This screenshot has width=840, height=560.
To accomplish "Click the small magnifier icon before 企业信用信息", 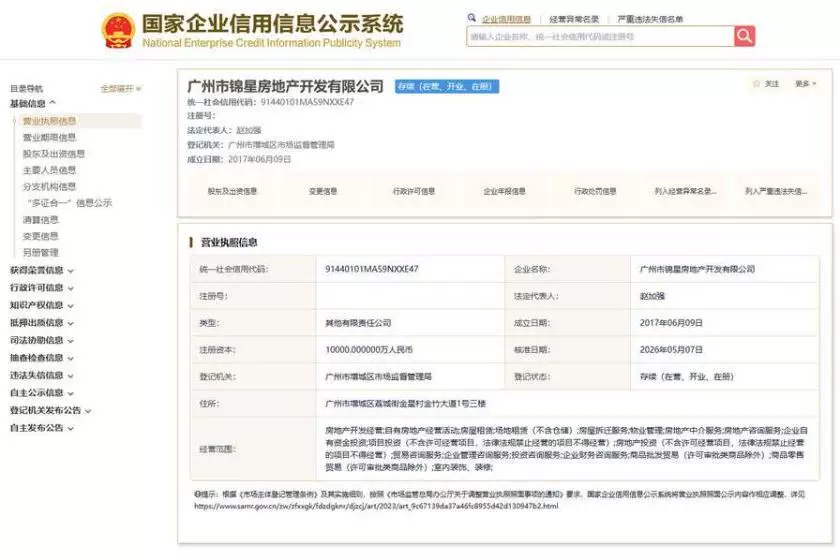I will [471, 18].
